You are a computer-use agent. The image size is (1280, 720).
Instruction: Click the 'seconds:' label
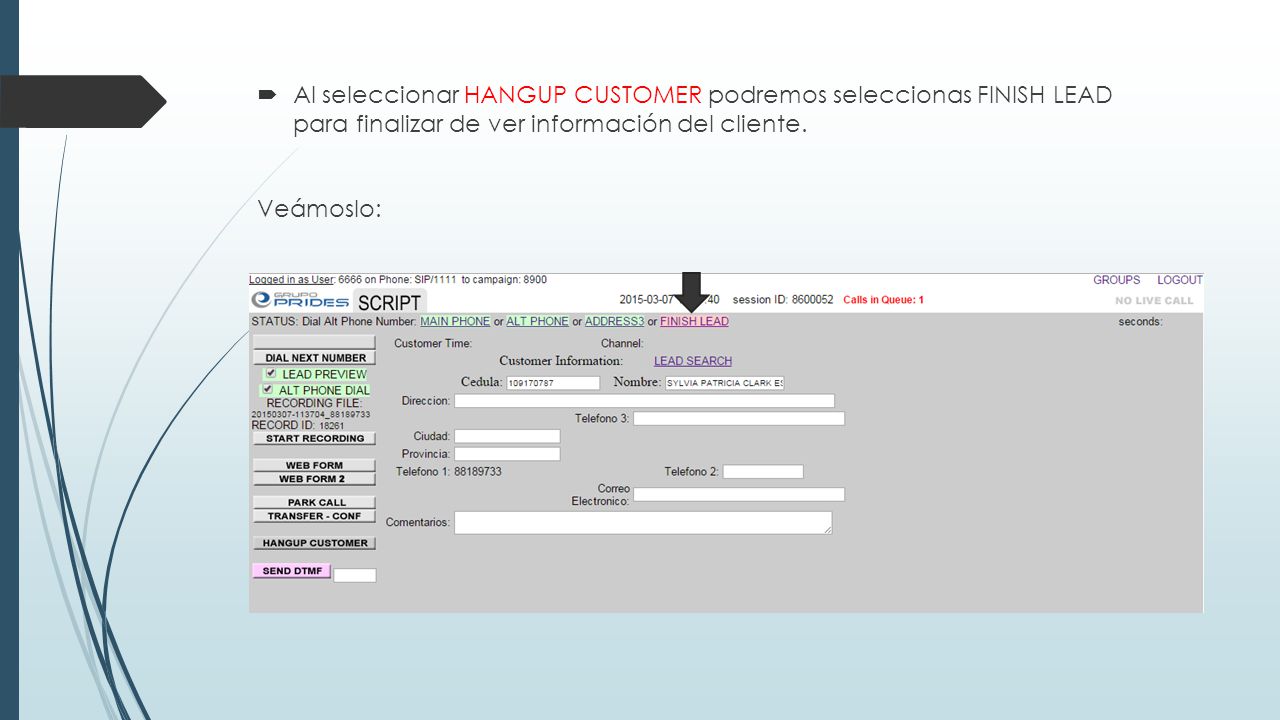click(1140, 322)
